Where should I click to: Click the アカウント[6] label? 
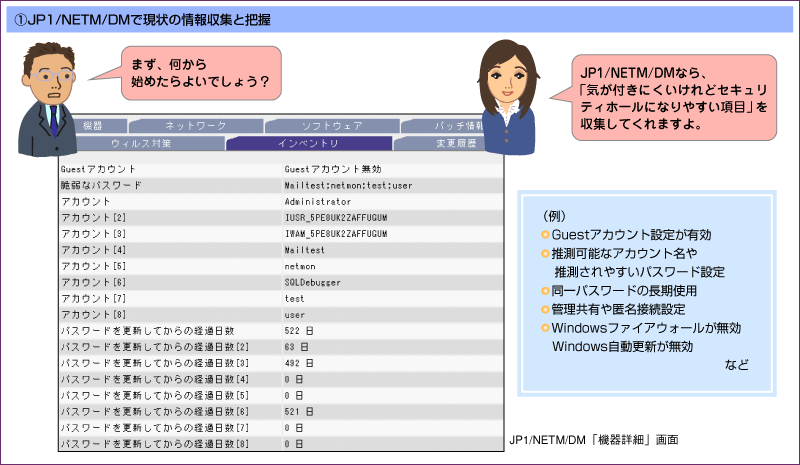point(93,282)
